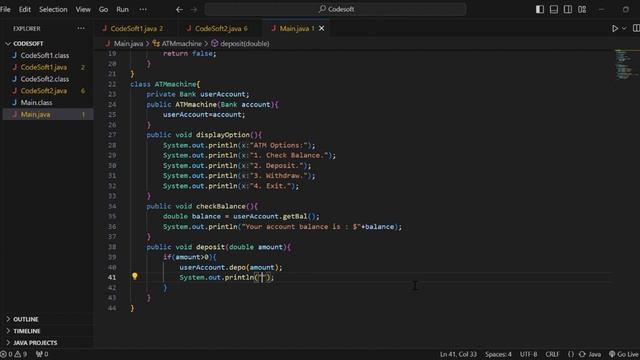Expand the OUTLINE section

26,319
